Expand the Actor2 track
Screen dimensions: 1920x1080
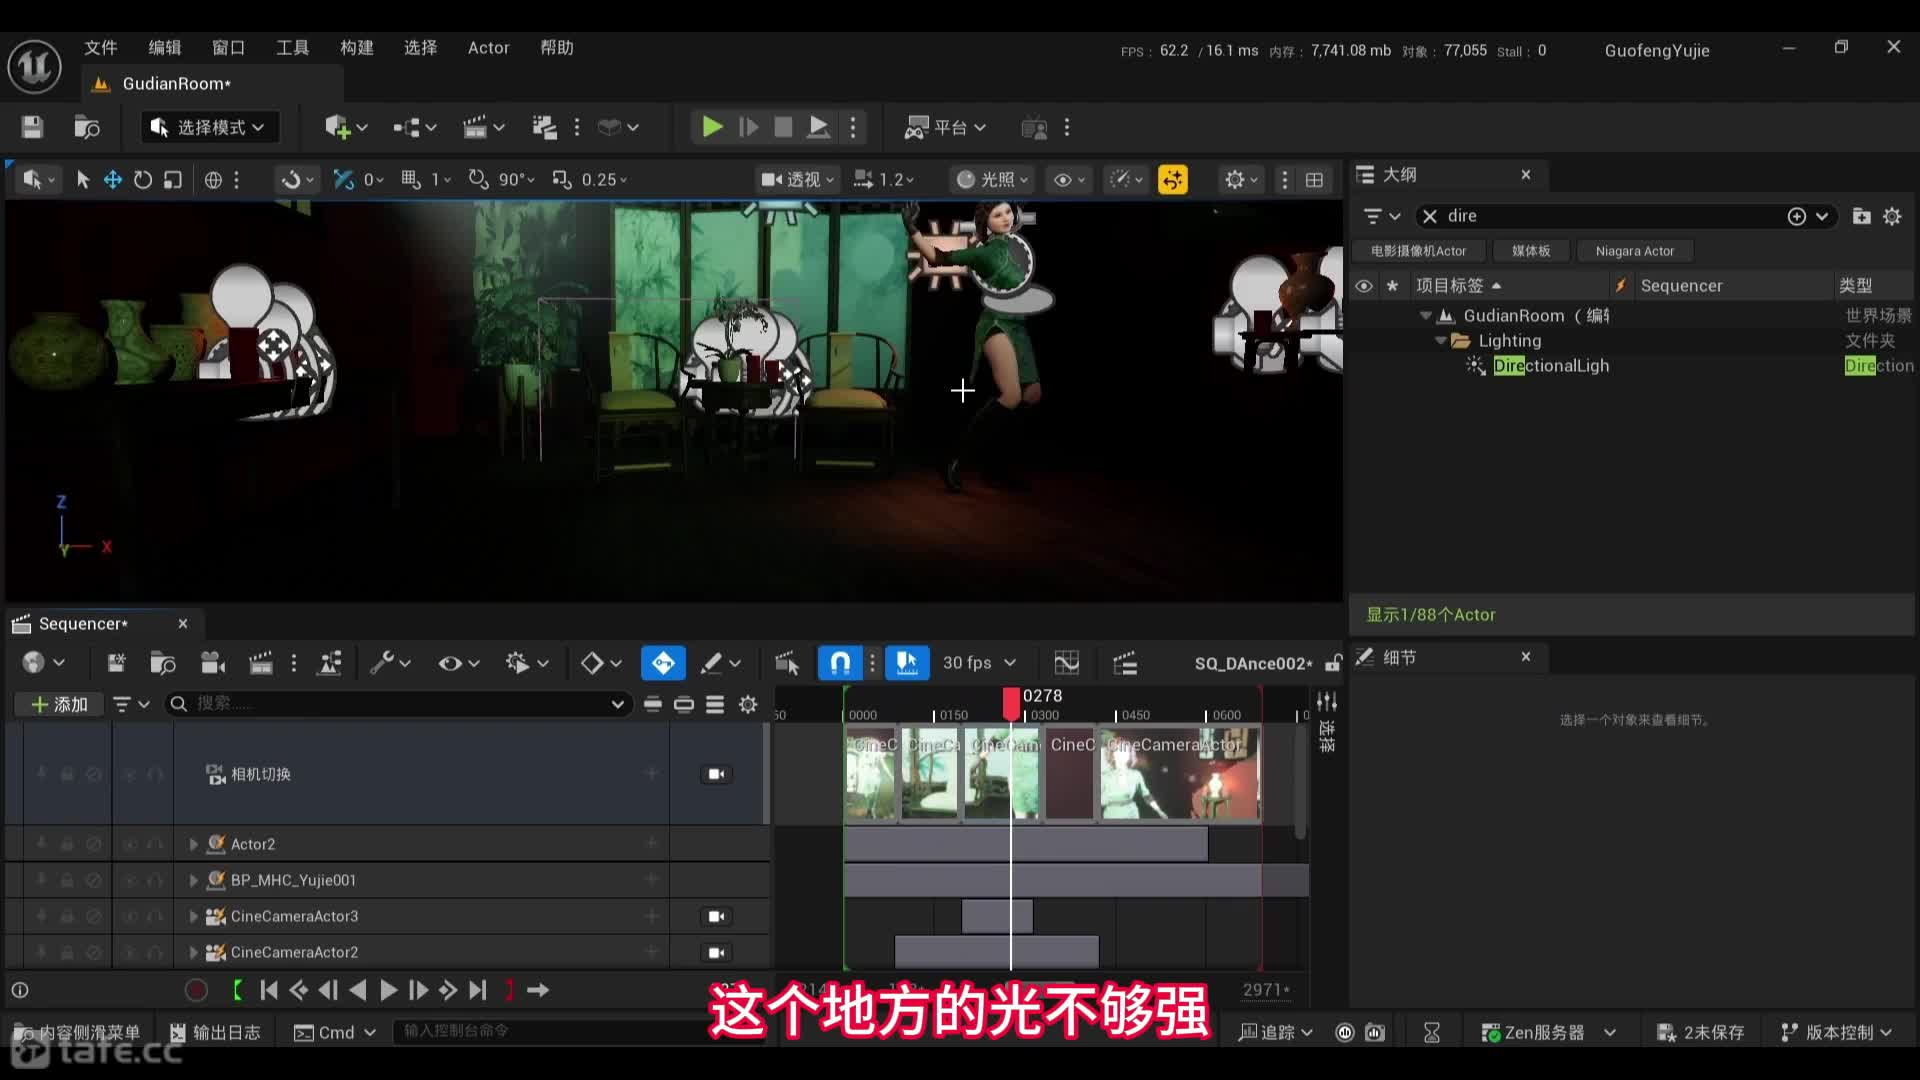(x=194, y=844)
